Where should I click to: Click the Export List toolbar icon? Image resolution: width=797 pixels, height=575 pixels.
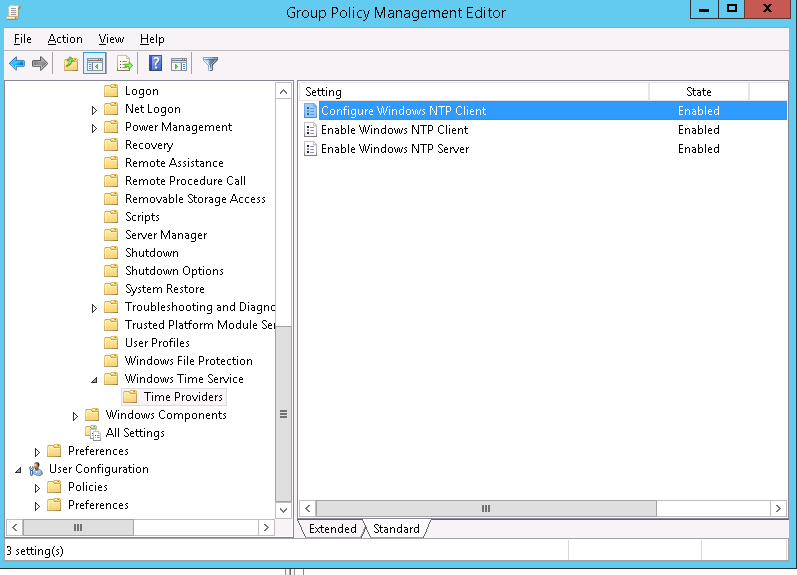tap(125, 64)
